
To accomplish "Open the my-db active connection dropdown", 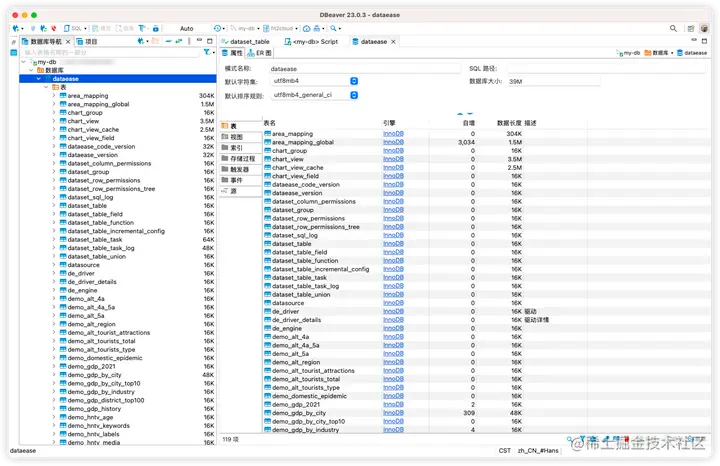I will pyautogui.click(x=245, y=28).
